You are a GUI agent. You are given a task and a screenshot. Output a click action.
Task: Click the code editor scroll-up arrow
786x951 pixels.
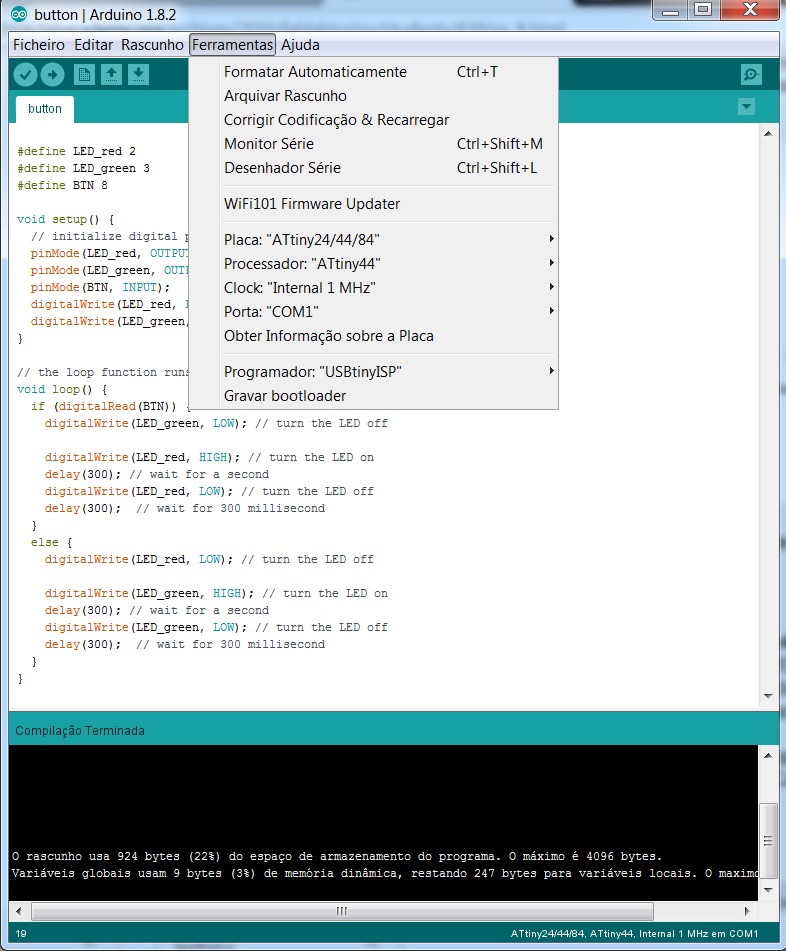coord(768,133)
